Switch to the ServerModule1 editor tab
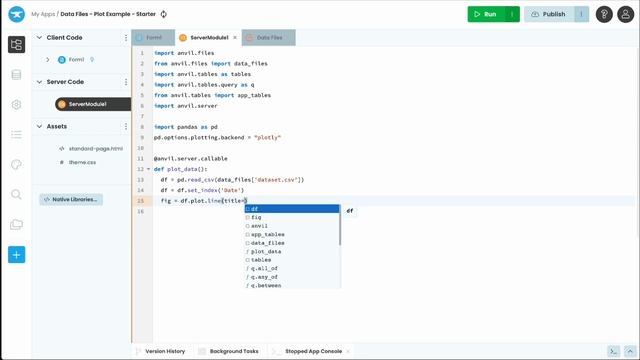Viewport: 640px width, 360px height. pos(208,38)
